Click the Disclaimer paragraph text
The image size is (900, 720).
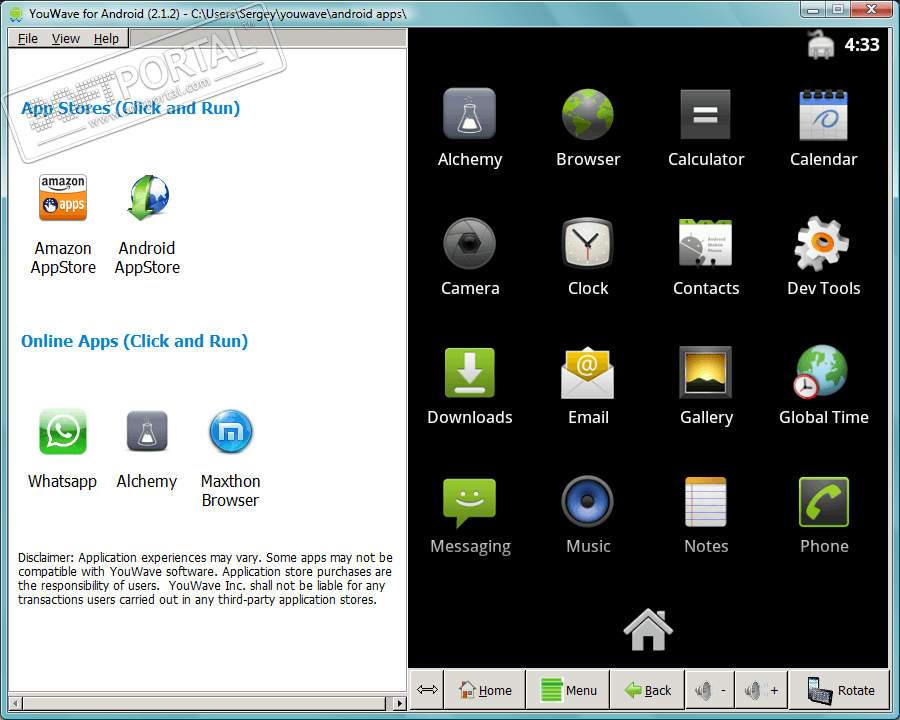point(205,579)
